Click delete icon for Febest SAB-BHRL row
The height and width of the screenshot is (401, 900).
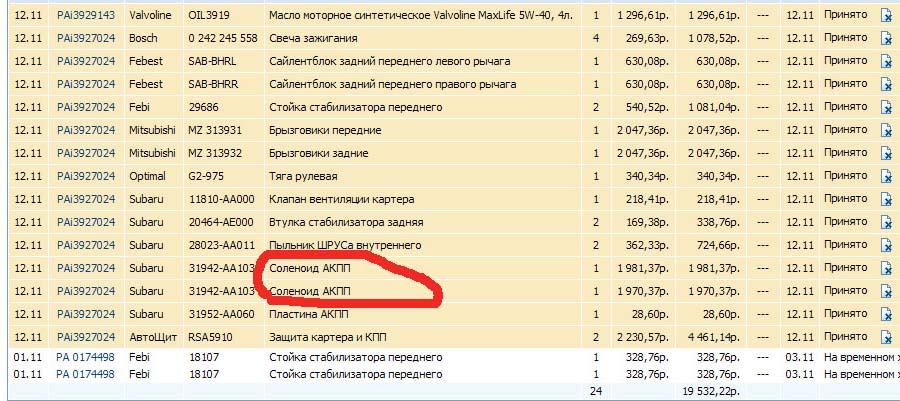click(885, 62)
